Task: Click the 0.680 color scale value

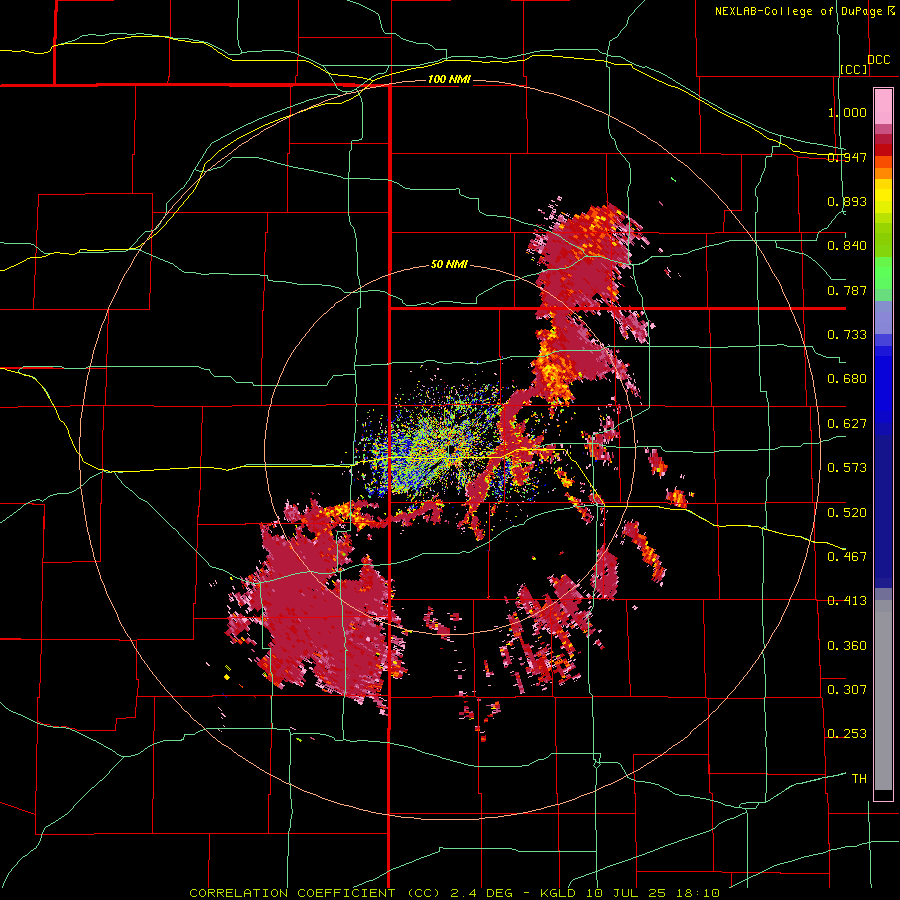Action: [847, 379]
